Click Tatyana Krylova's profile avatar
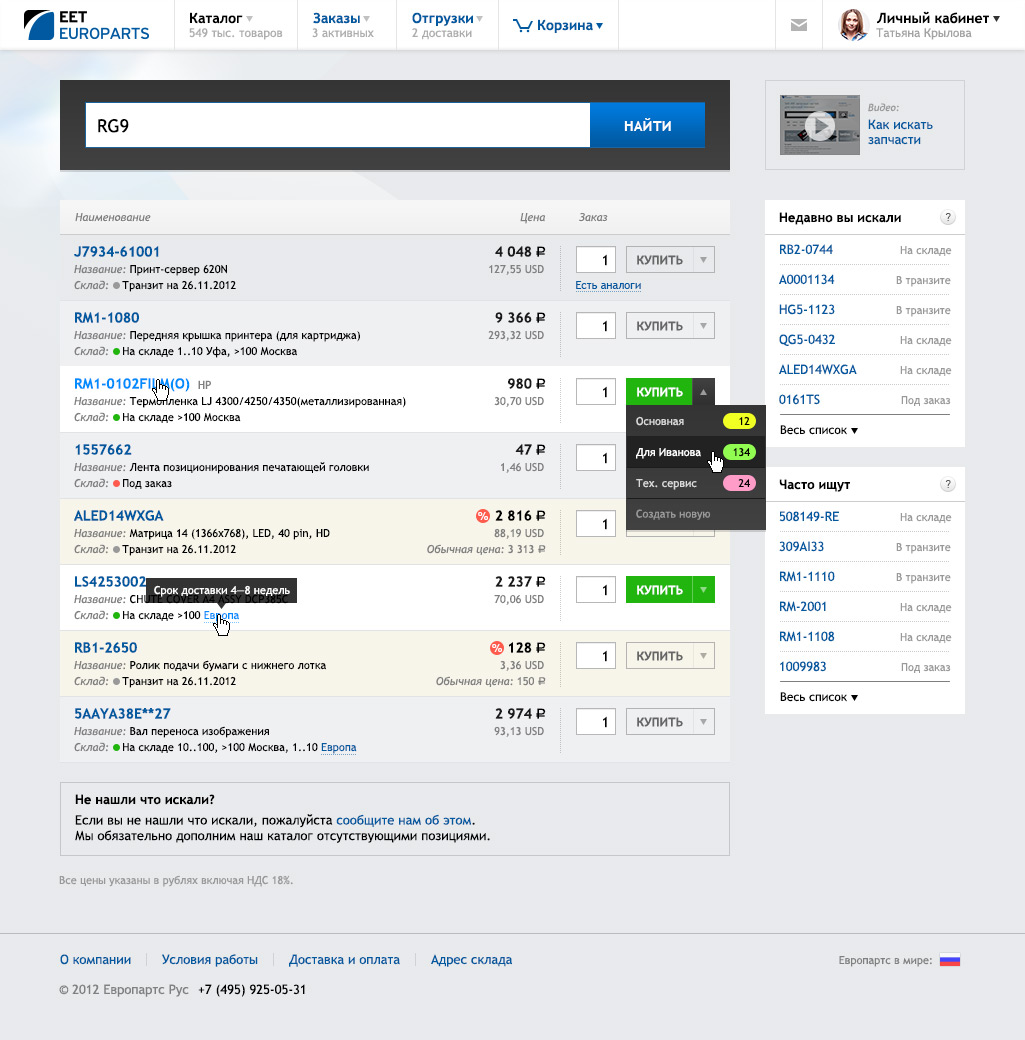Image resolution: width=1025 pixels, height=1040 pixels. (x=852, y=25)
